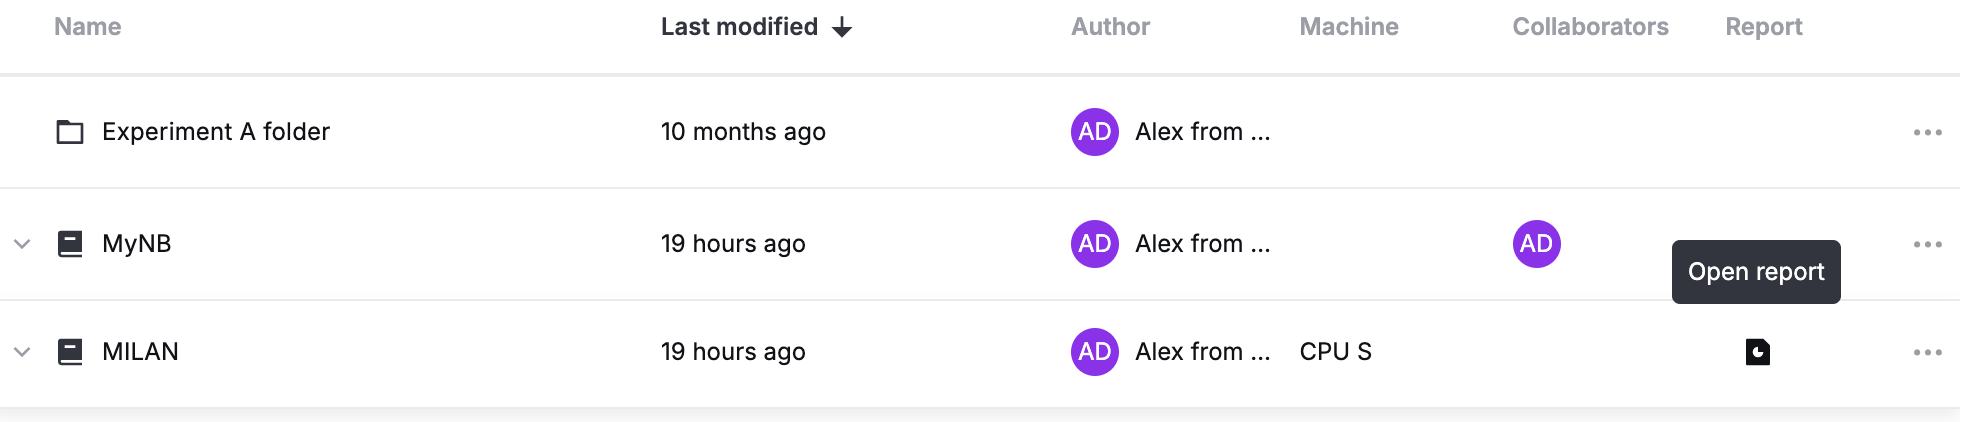Click the MyNB notebook icon
1974x422 pixels.
70,244
